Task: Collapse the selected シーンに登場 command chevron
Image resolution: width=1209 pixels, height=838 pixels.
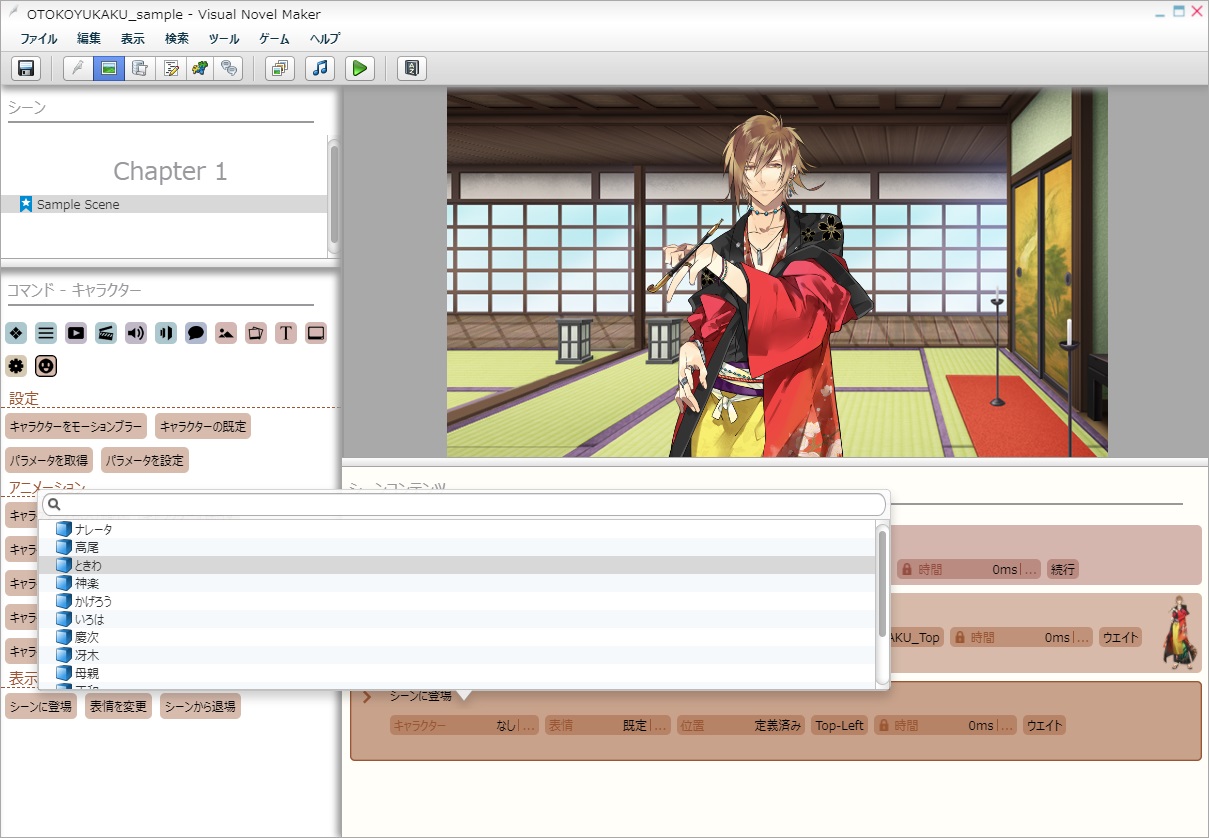Action: pos(367,696)
